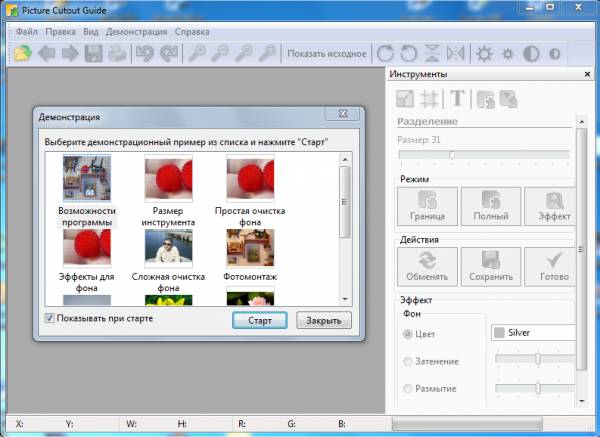Screen dimensions: 600x437
Task: Click the Эффект mode button
Action: click(550, 206)
